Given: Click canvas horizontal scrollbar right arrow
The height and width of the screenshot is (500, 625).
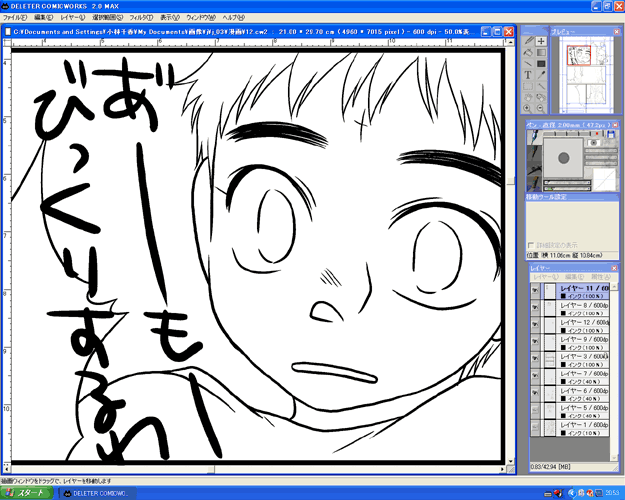Looking at the screenshot, I should tap(503, 469).
